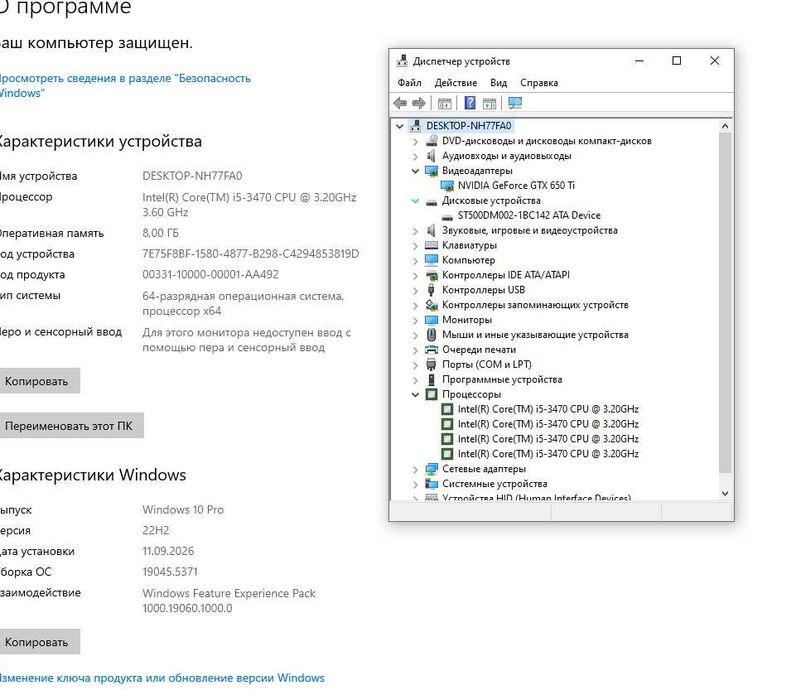This screenshot has width=791, height=700.
Task: Click the OS build value 19045.5371
Action: 170,572
